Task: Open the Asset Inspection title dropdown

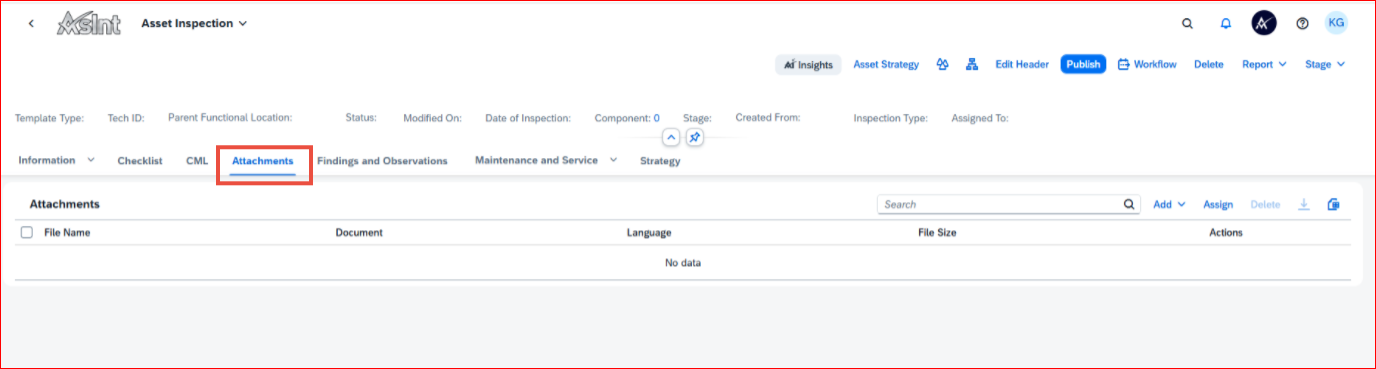Action: tap(194, 23)
